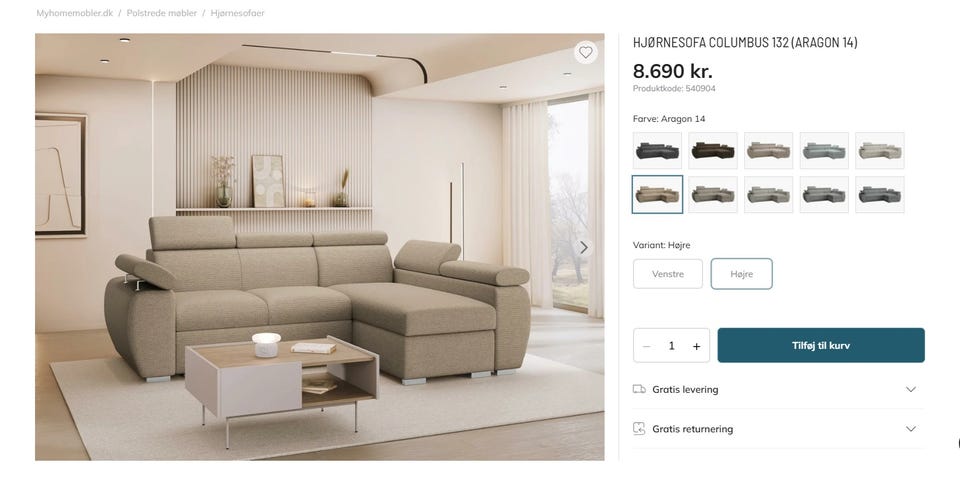This screenshot has width=960, height=498.
Task: Select the Højre variant option
Action: [x=741, y=274]
